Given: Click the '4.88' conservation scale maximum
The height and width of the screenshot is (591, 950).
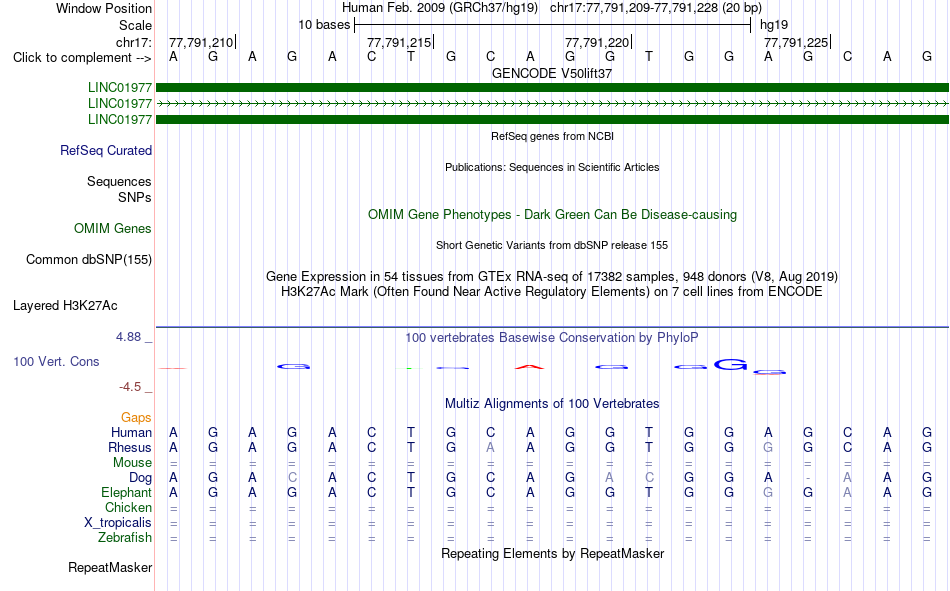Looking at the screenshot, I should [128, 337].
